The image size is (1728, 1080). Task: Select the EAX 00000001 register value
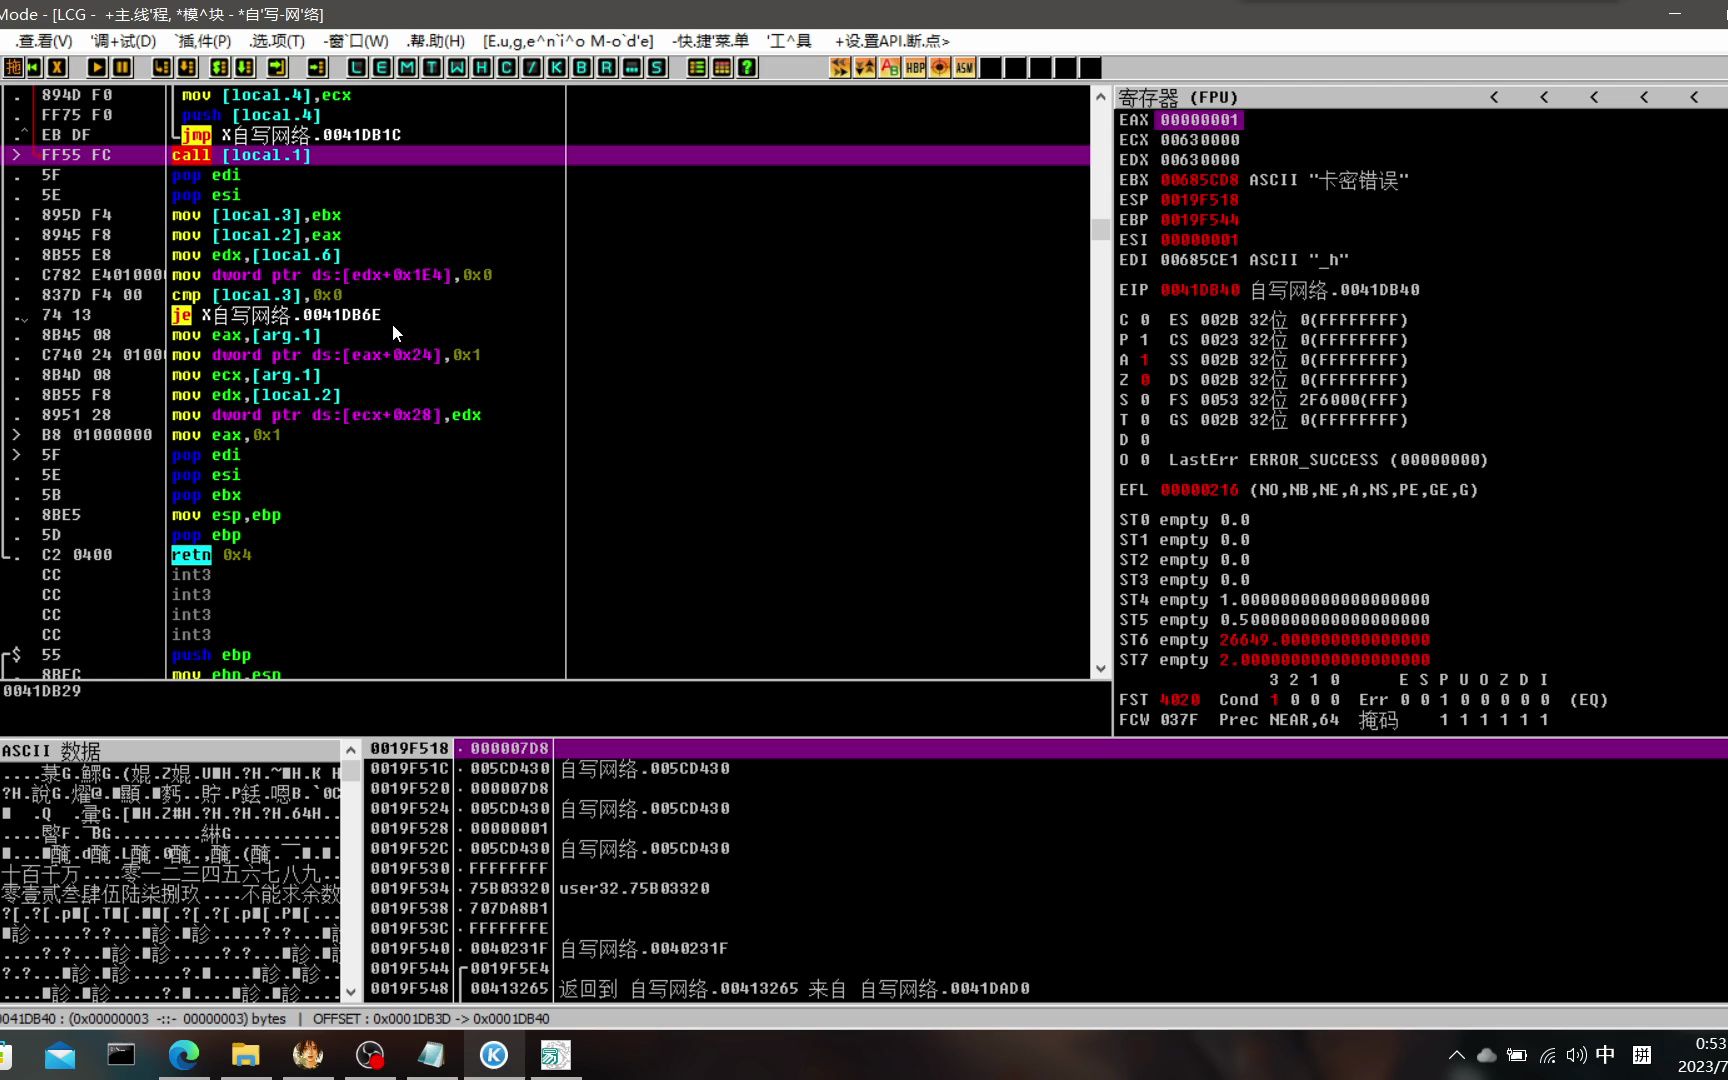[1199, 120]
